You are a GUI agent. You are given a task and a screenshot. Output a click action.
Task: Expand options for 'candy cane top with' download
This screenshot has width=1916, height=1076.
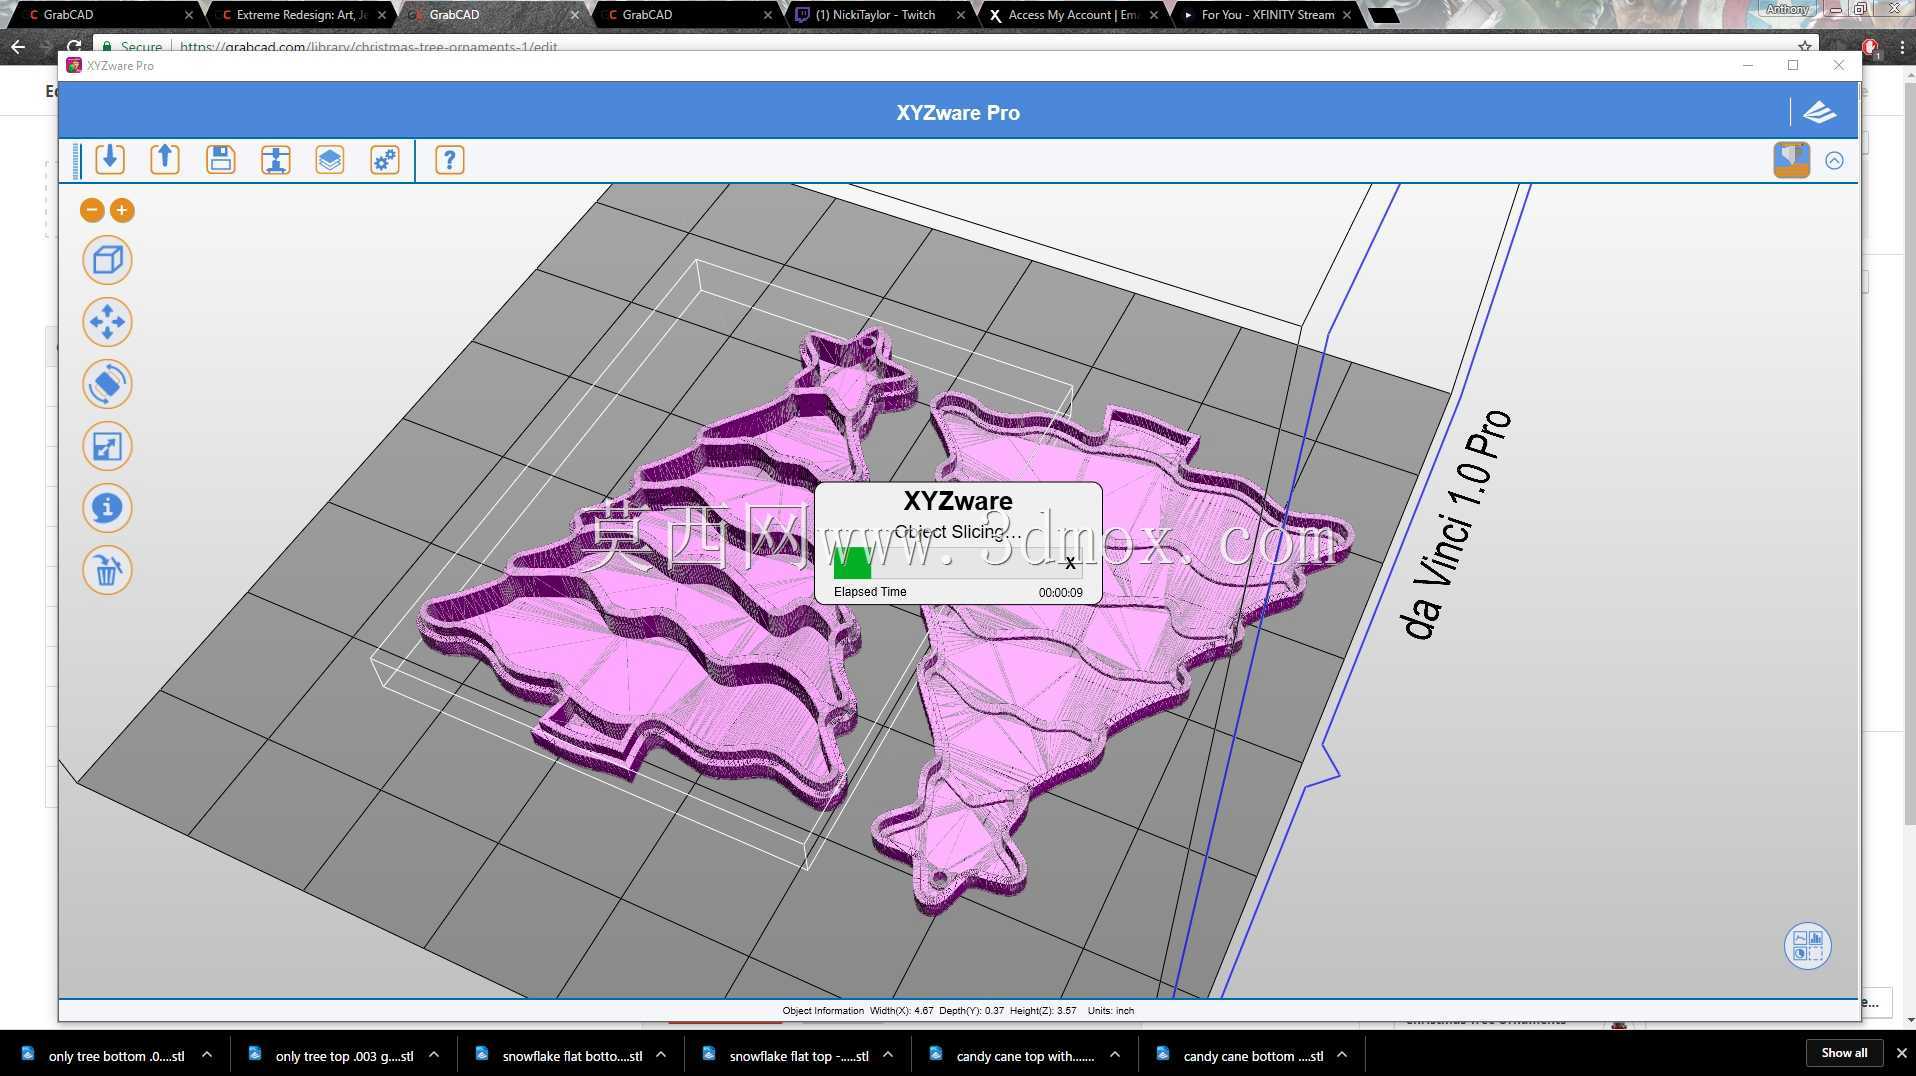(1115, 1054)
